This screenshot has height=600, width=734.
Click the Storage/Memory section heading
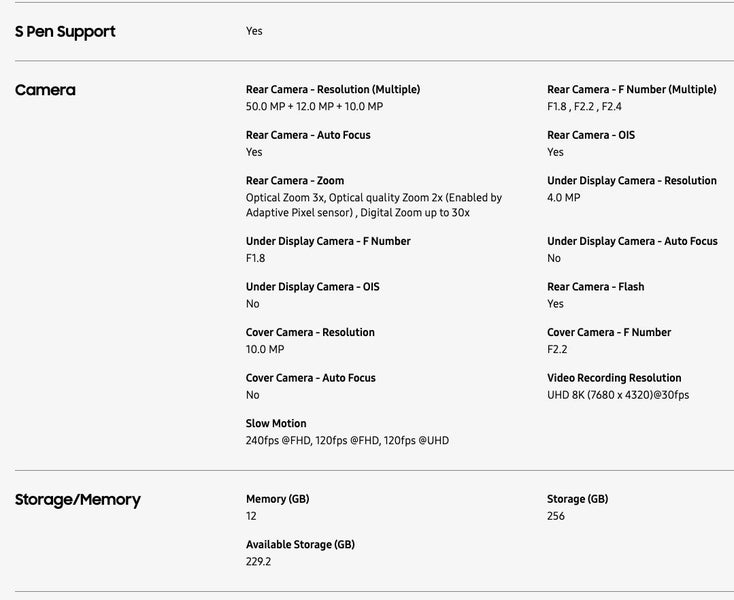point(77,500)
